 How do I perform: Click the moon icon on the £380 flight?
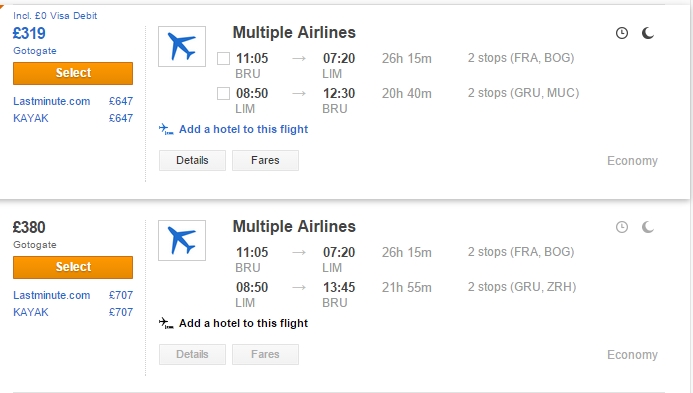pyautogui.click(x=647, y=227)
